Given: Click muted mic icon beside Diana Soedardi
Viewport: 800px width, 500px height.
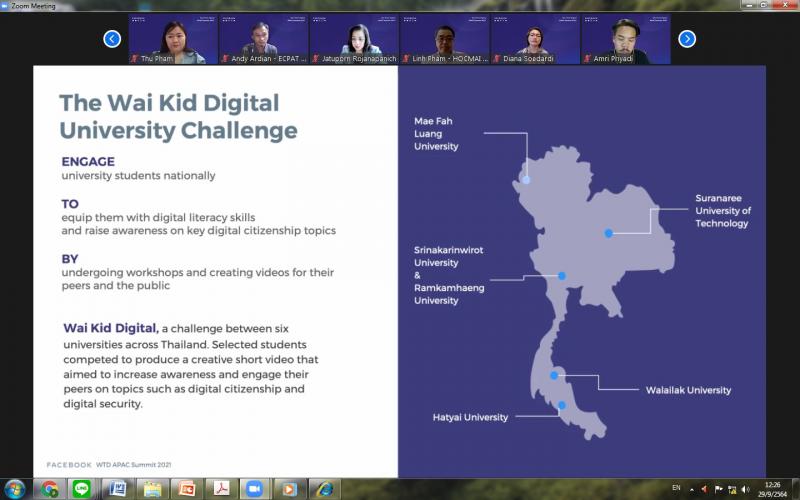Looking at the screenshot, I should click(x=497, y=59).
